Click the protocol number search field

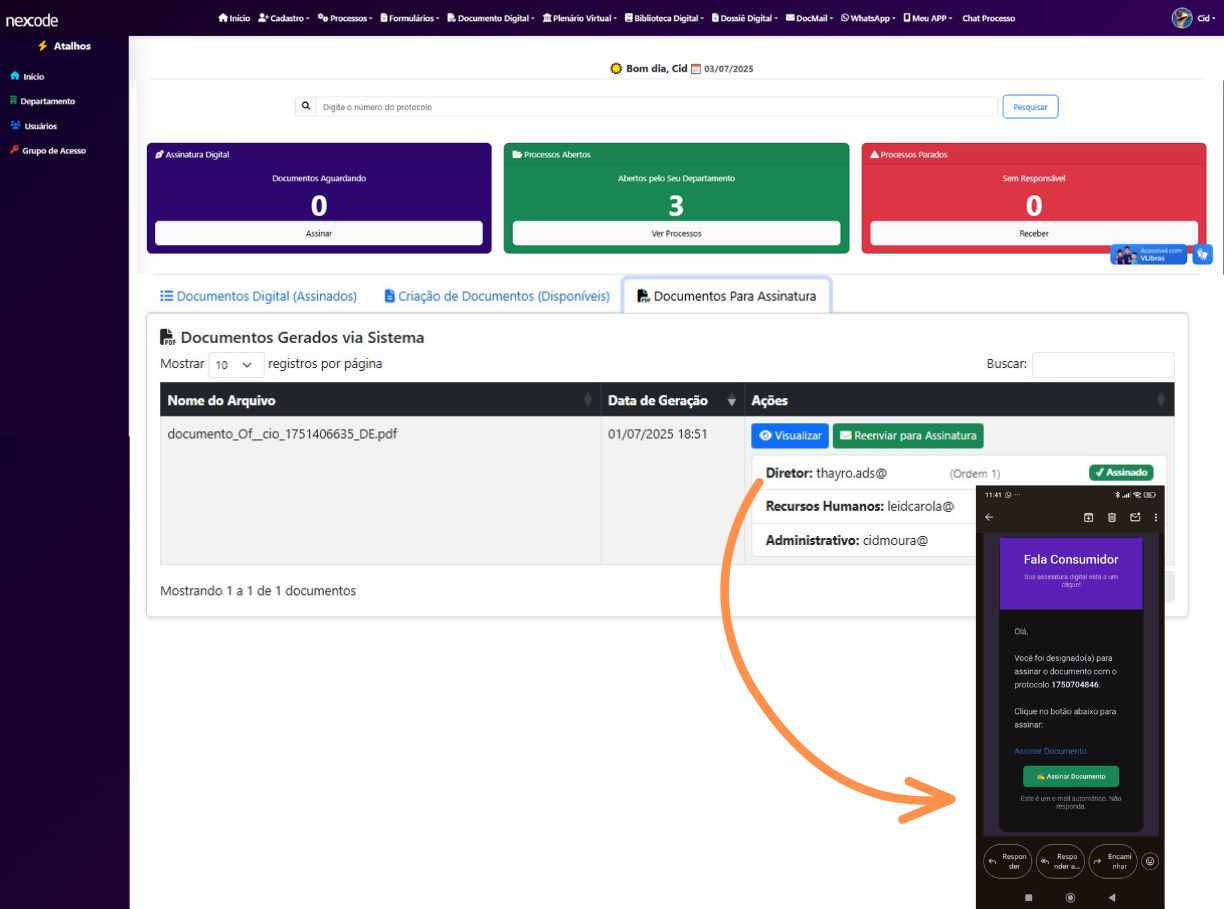tap(655, 107)
